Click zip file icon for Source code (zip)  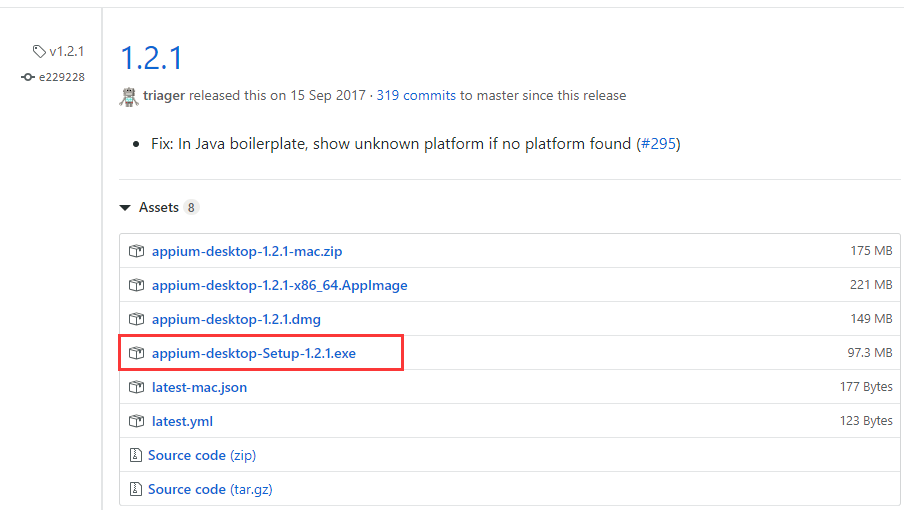pos(135,455)
